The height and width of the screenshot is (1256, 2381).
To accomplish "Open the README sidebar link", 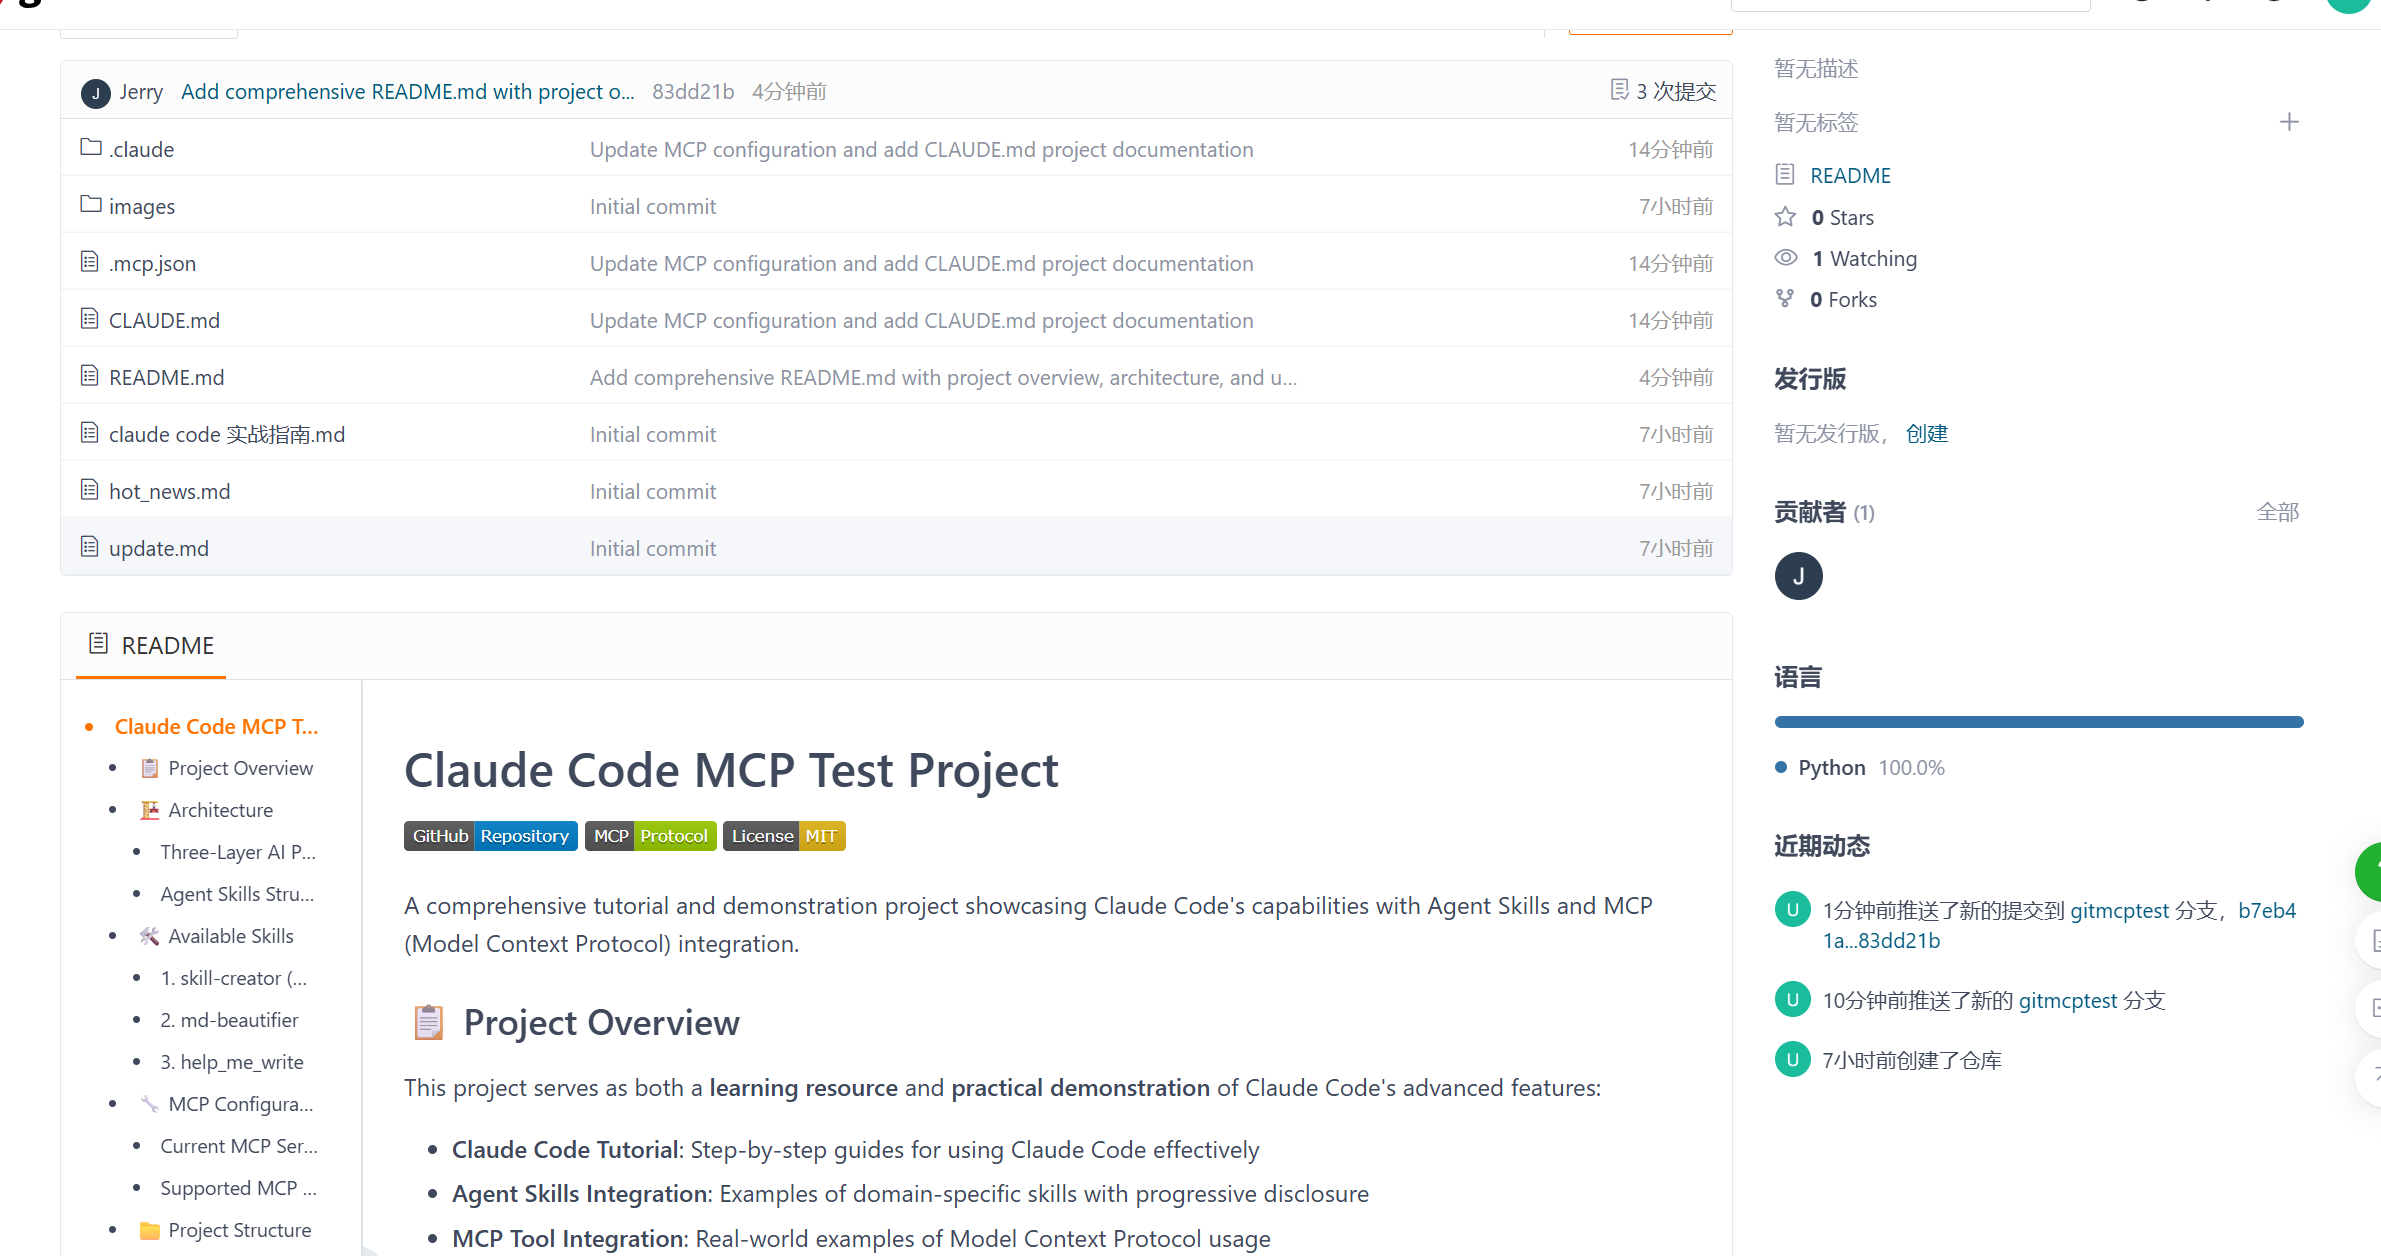I will point(1849,175).
